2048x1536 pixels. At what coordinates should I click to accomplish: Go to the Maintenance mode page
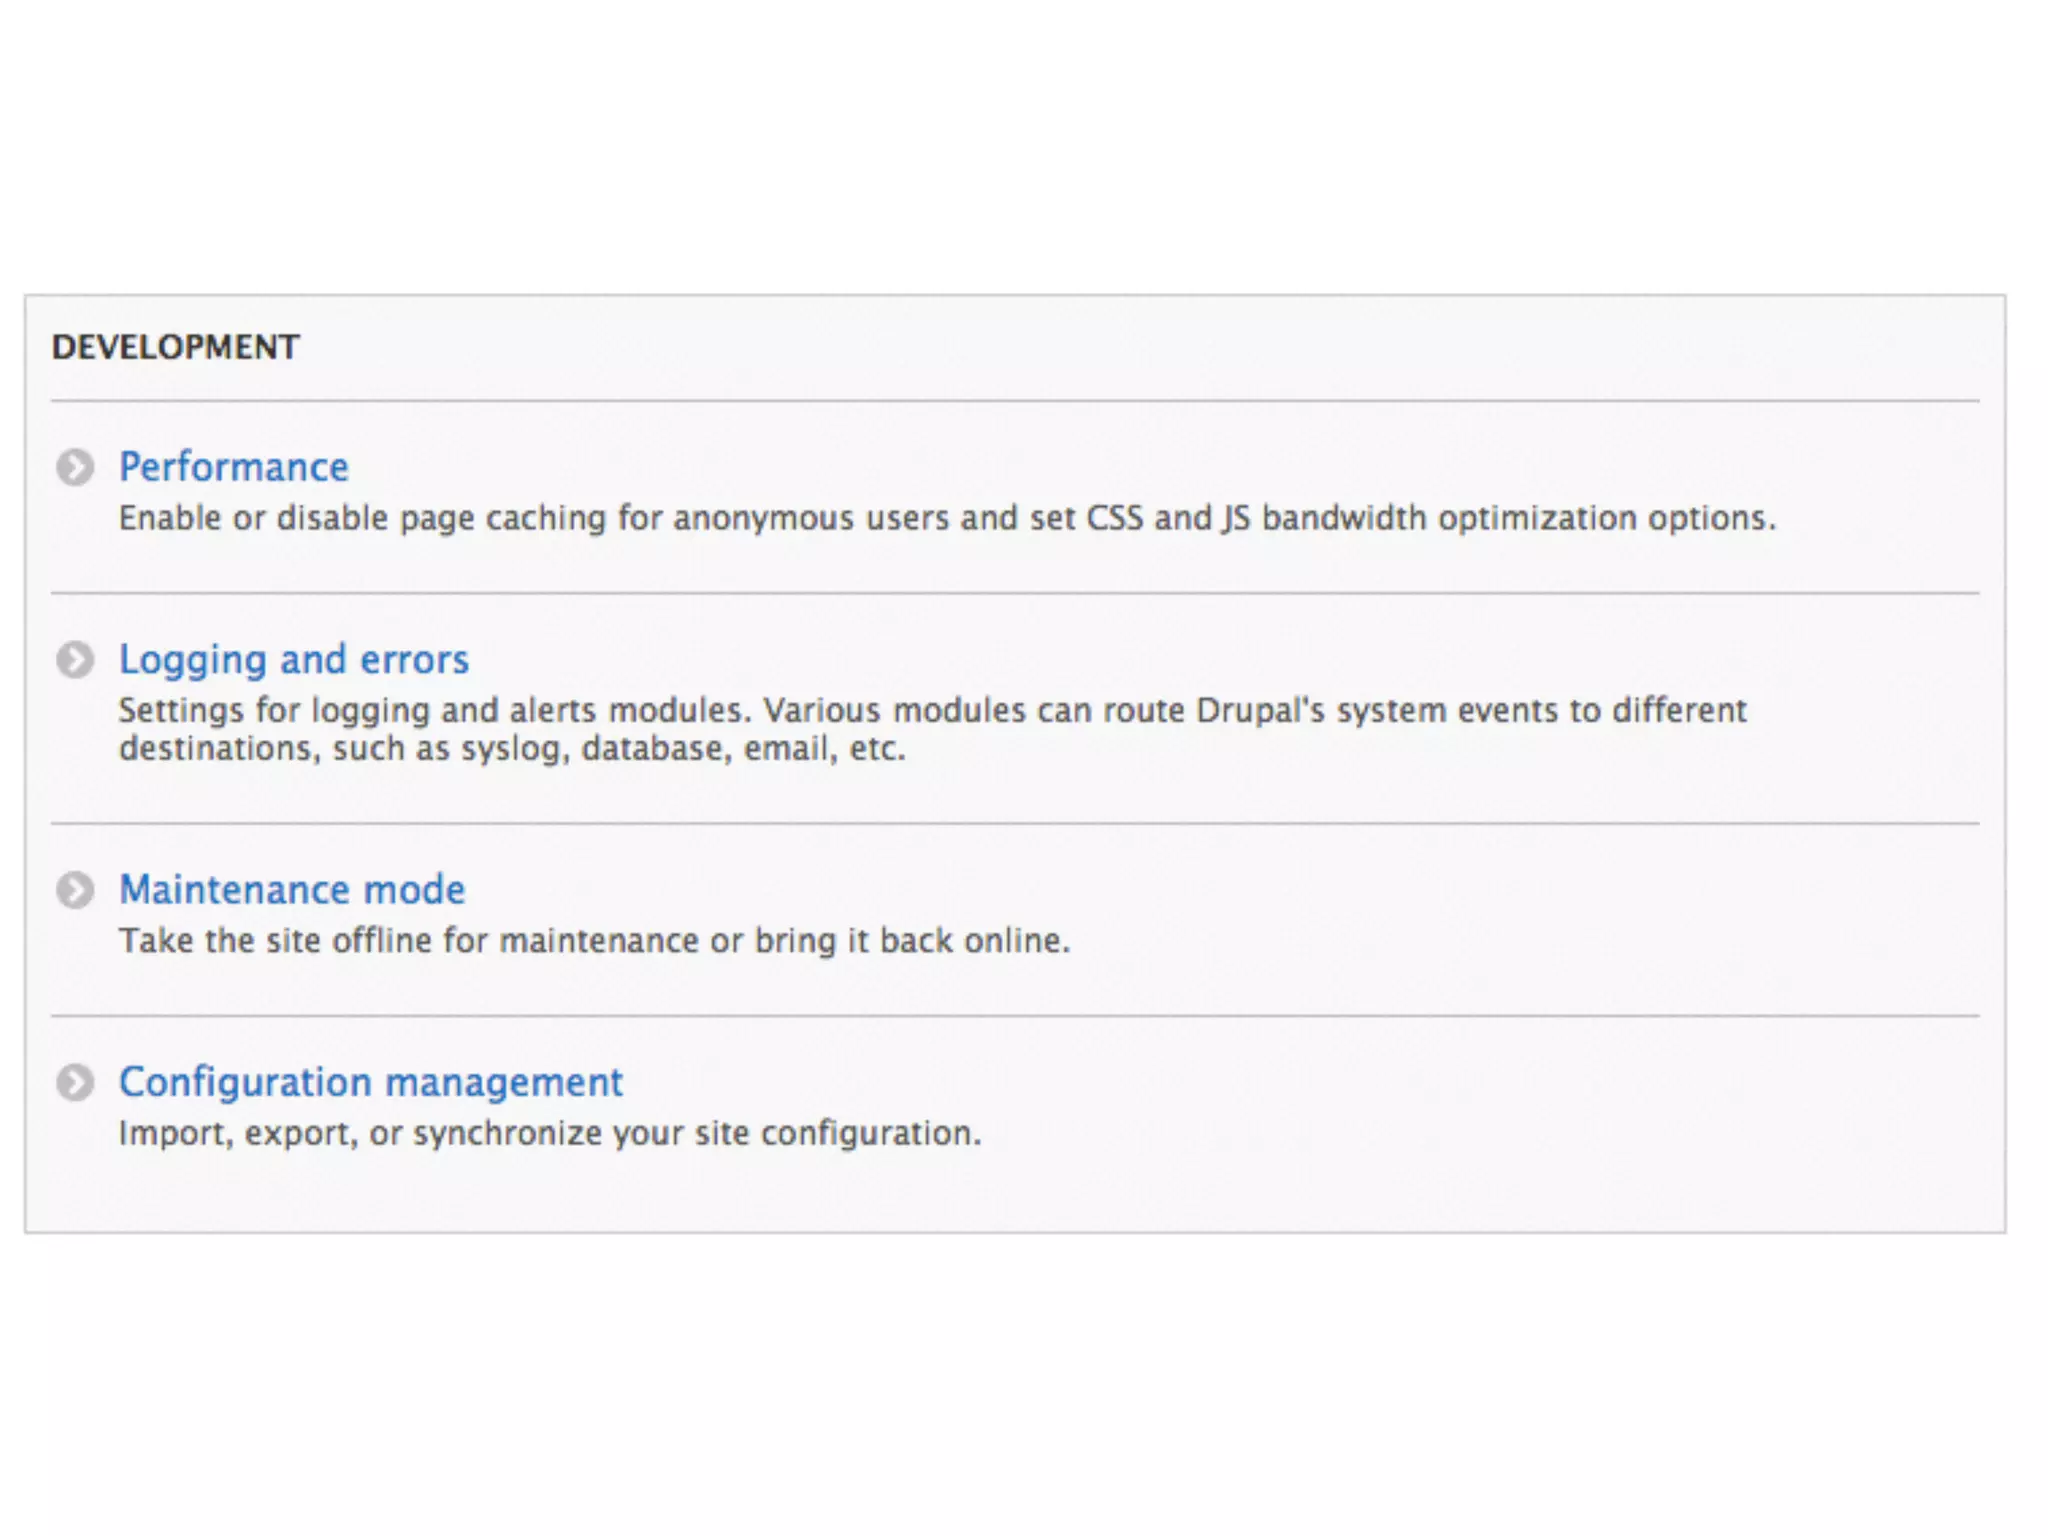(291, 890)
